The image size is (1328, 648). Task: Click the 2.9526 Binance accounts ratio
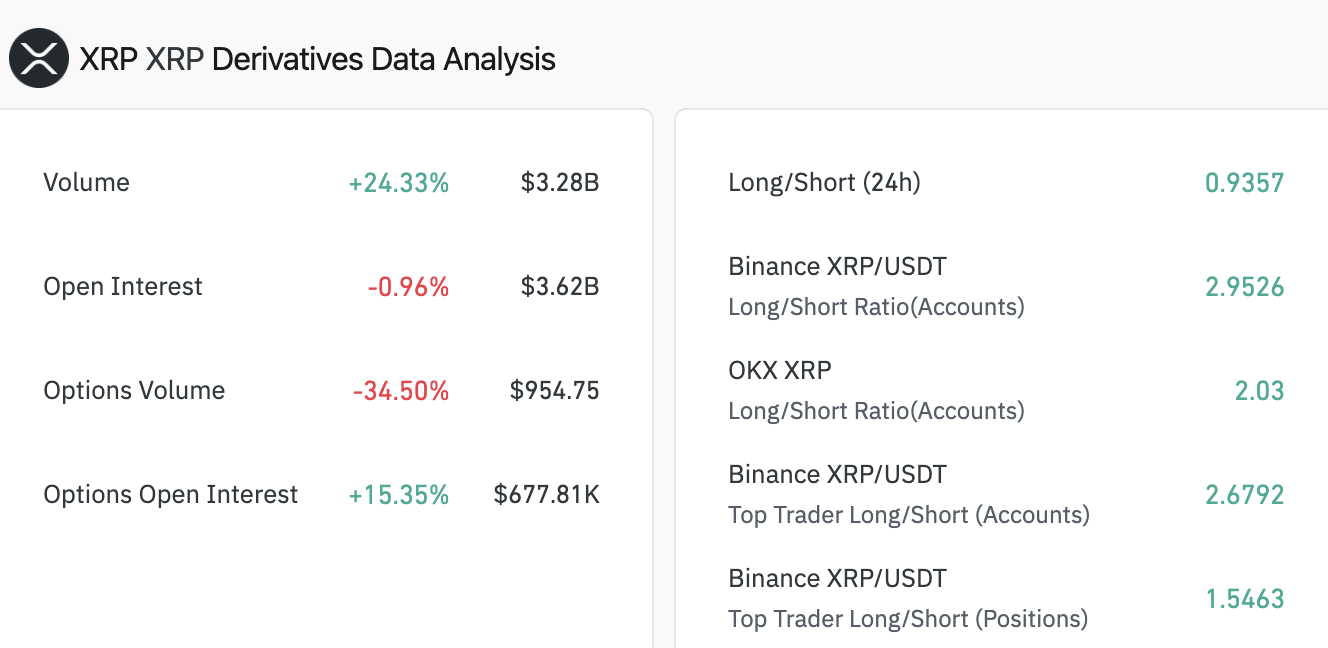(x=1244, y=287)
